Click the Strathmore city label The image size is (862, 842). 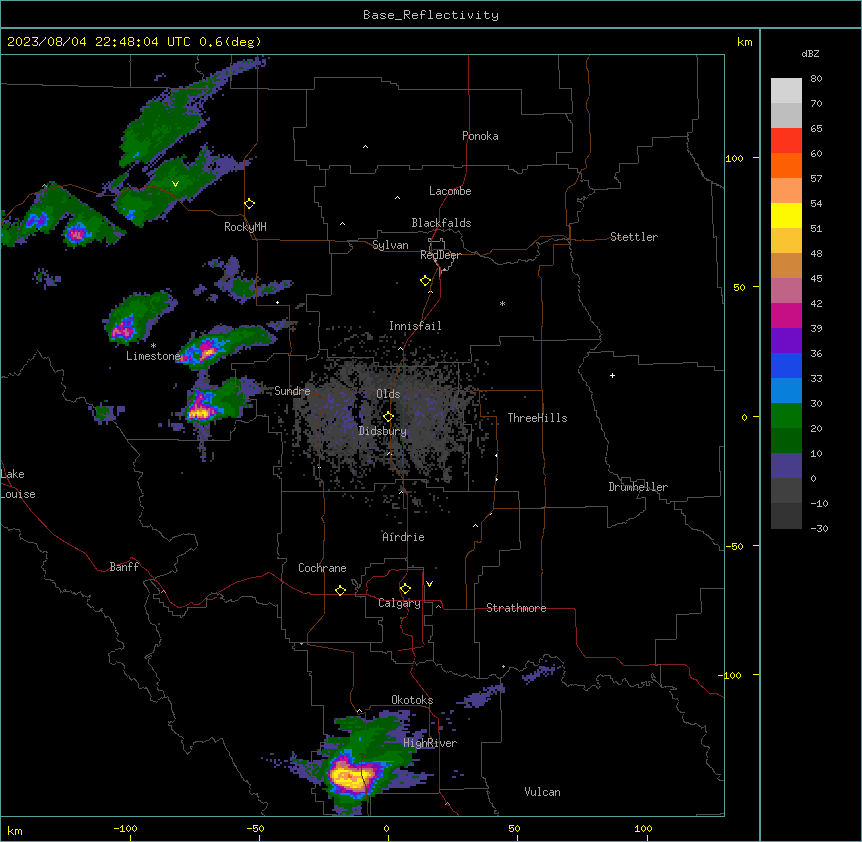tap(516, 608)
